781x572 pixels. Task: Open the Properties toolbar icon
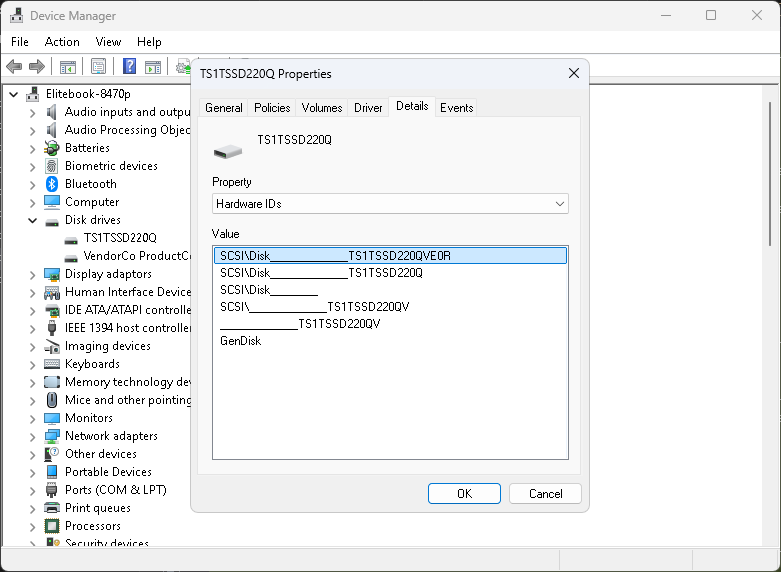[x=98, y=66]
